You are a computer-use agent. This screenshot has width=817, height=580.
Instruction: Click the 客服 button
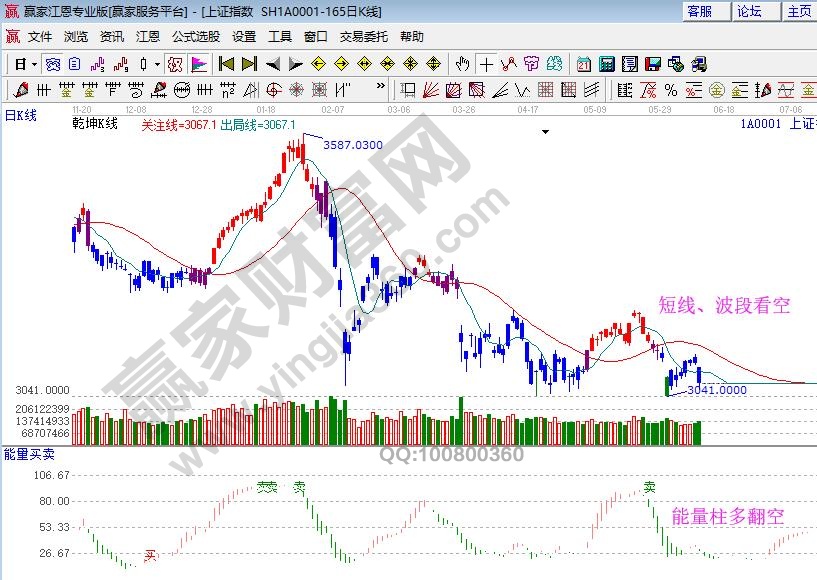point(699,11)
